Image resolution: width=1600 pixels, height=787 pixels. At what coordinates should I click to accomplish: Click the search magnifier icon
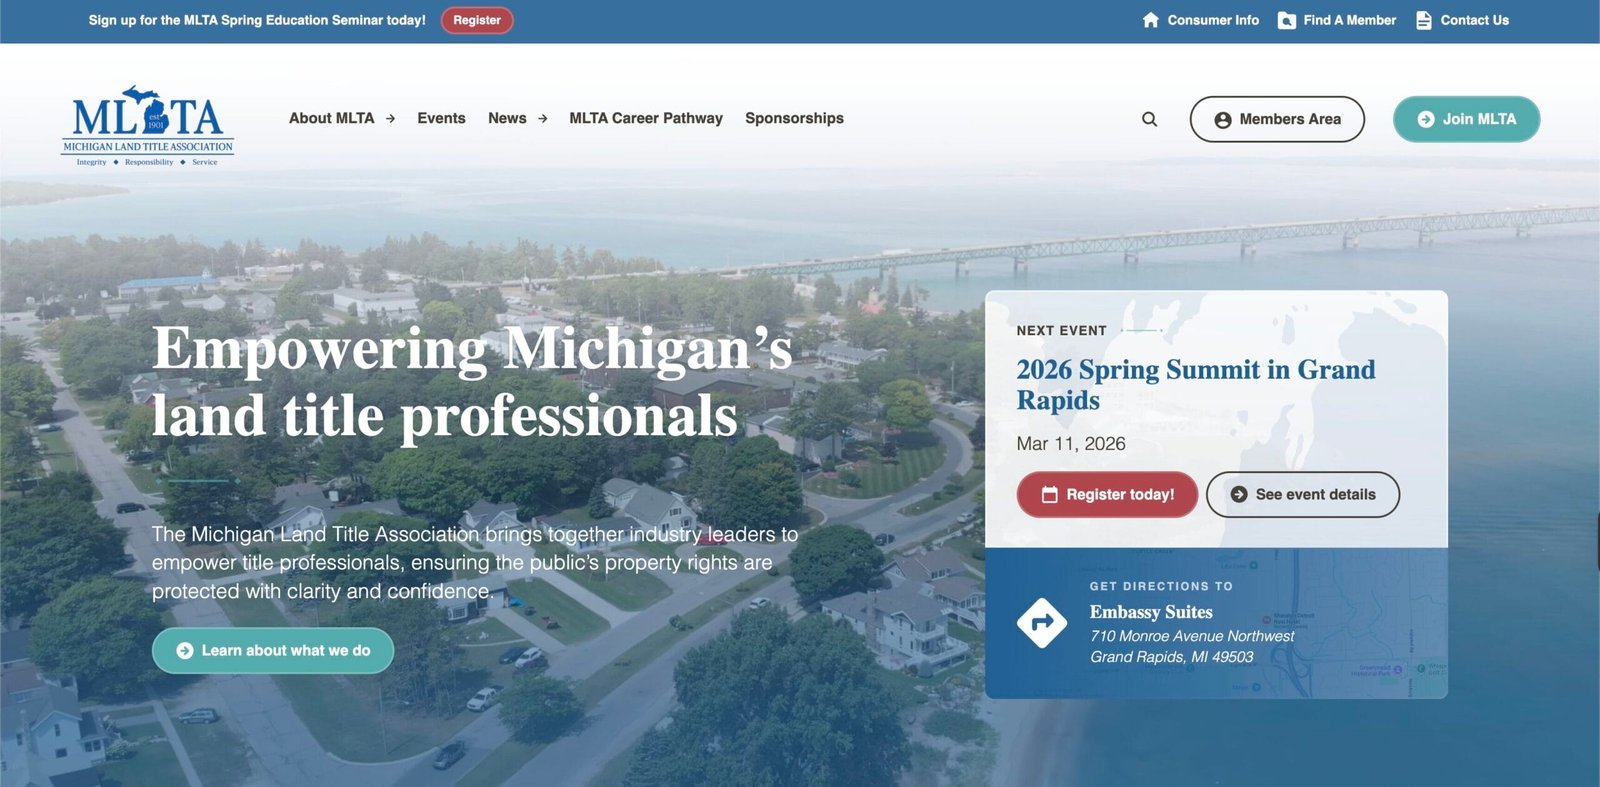(x=1149, y=119)
